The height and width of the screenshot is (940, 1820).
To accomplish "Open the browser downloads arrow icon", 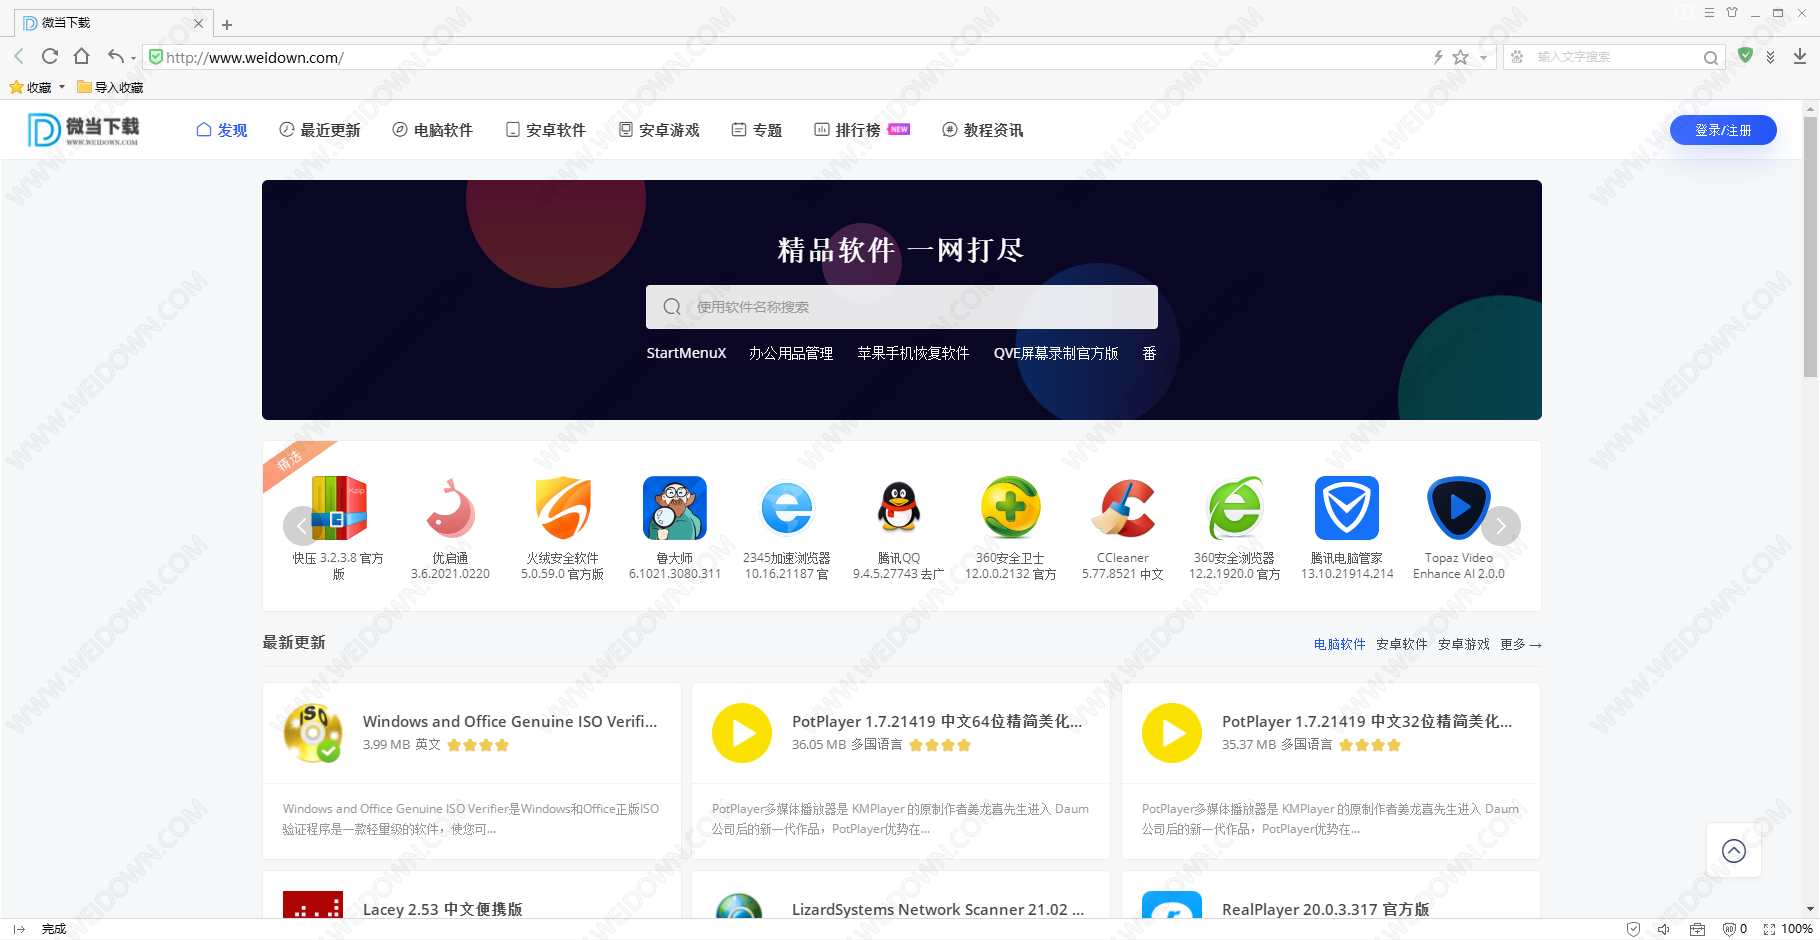I will point(1799,57).
